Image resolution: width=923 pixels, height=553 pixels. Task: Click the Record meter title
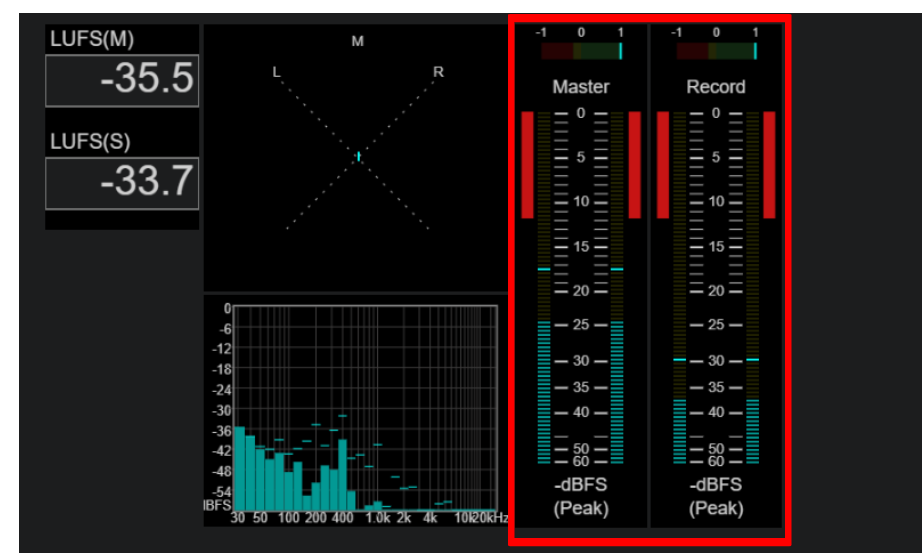coord(716,87)
